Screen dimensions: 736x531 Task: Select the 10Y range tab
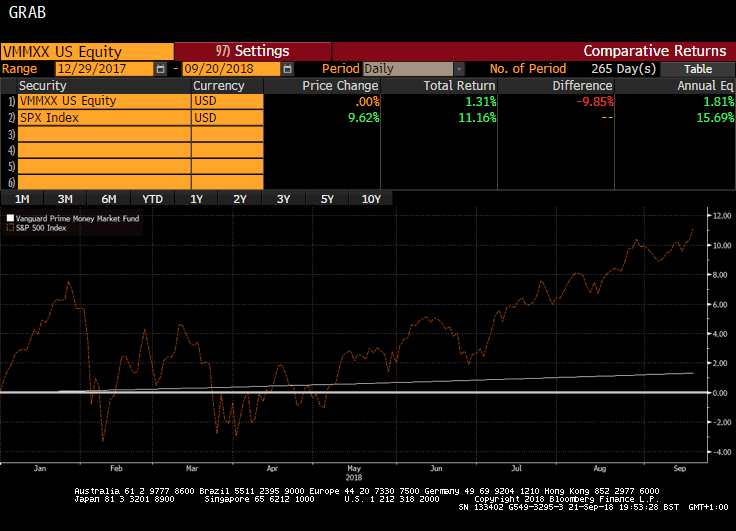pyautogui.click(x=371, y=199)
